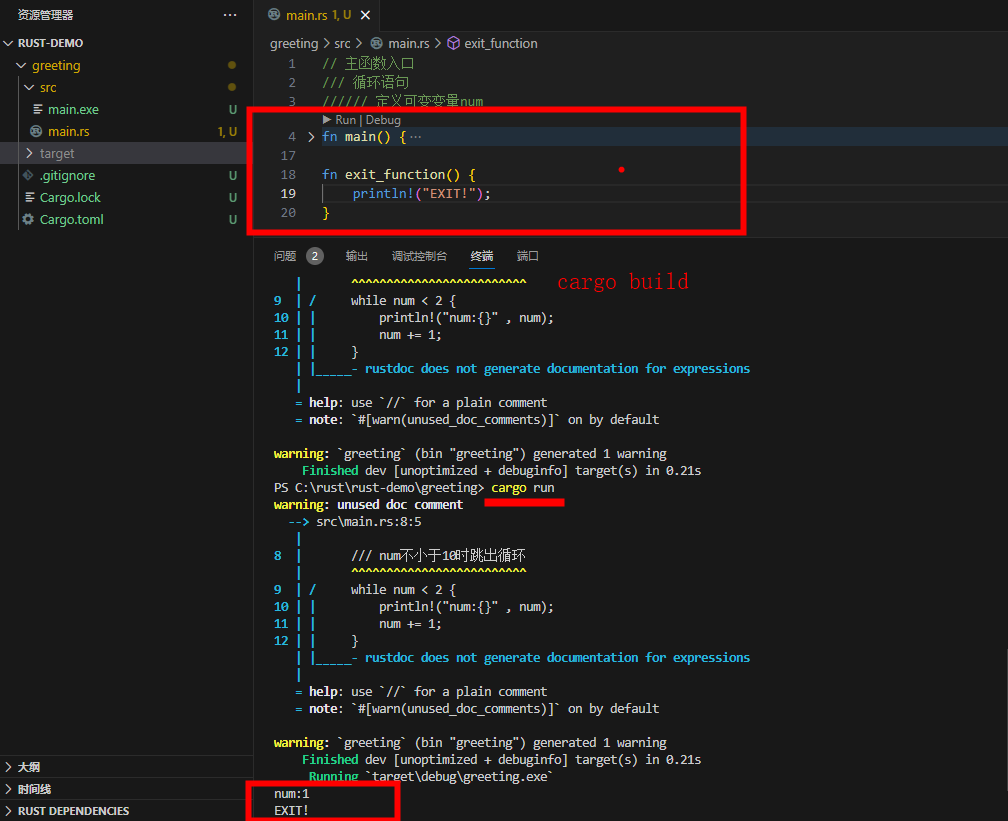Click the U status on Cargo.toml

[233, 219]
